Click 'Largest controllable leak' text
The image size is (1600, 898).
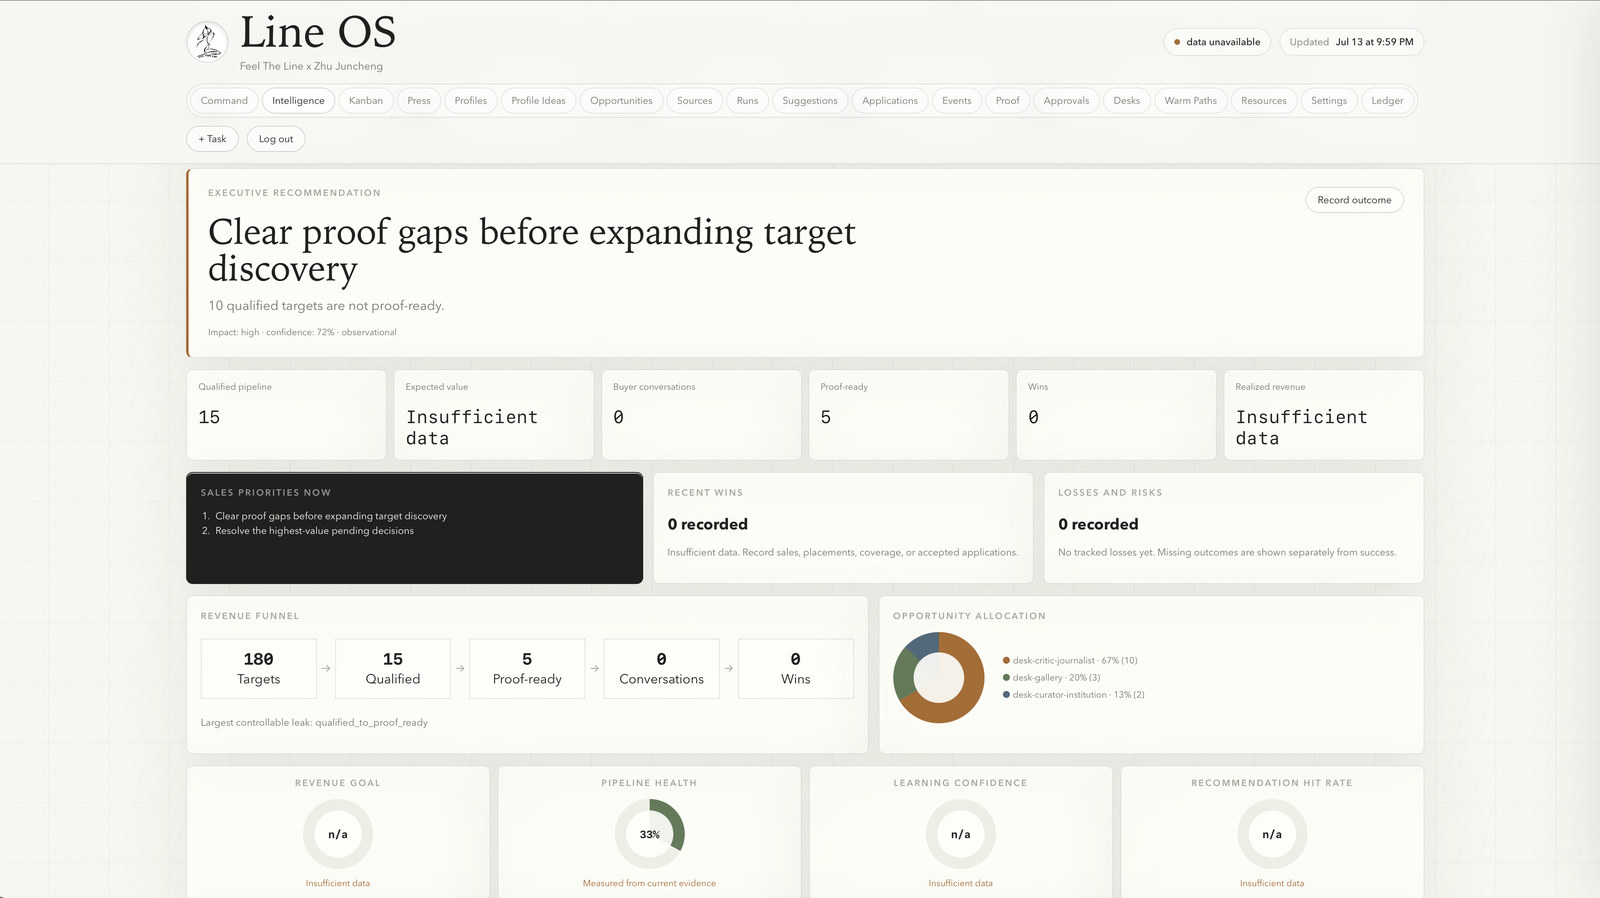[x=314, y=723]
